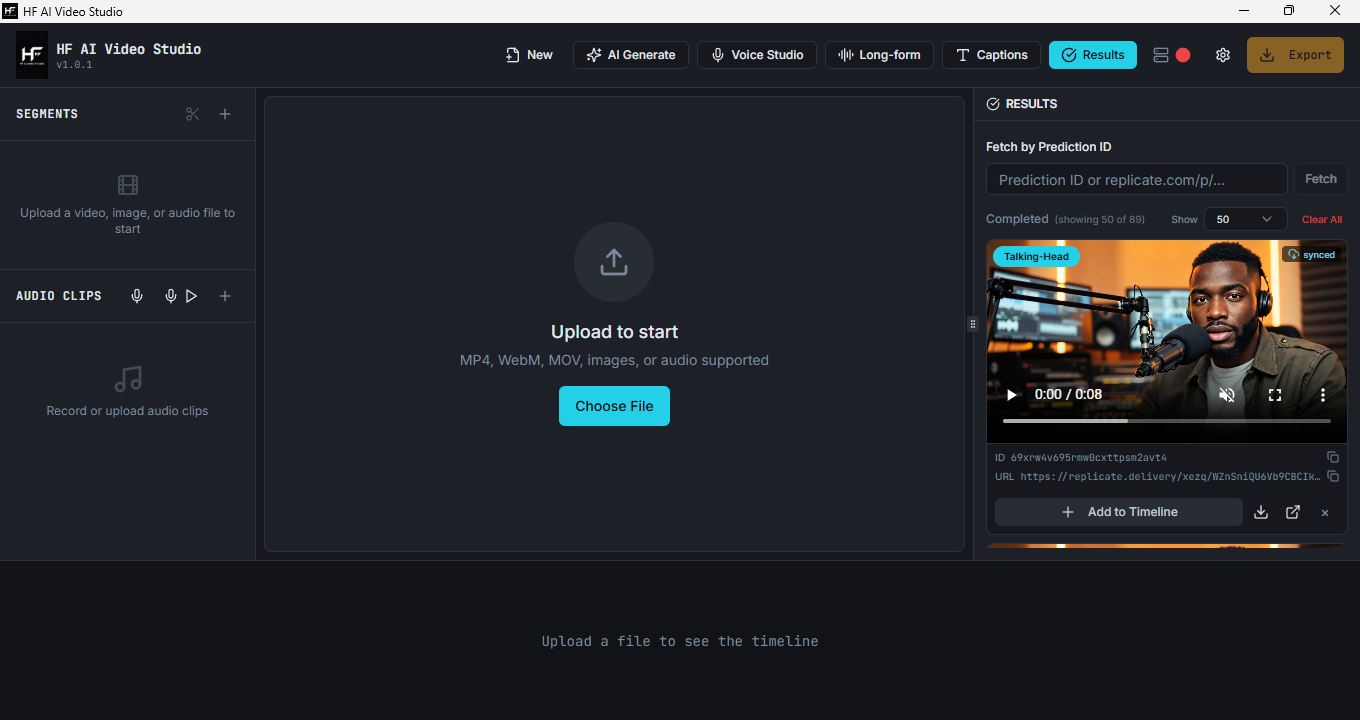
Task: Click the panel resize handle beside Results
Action: pos(972,324)
